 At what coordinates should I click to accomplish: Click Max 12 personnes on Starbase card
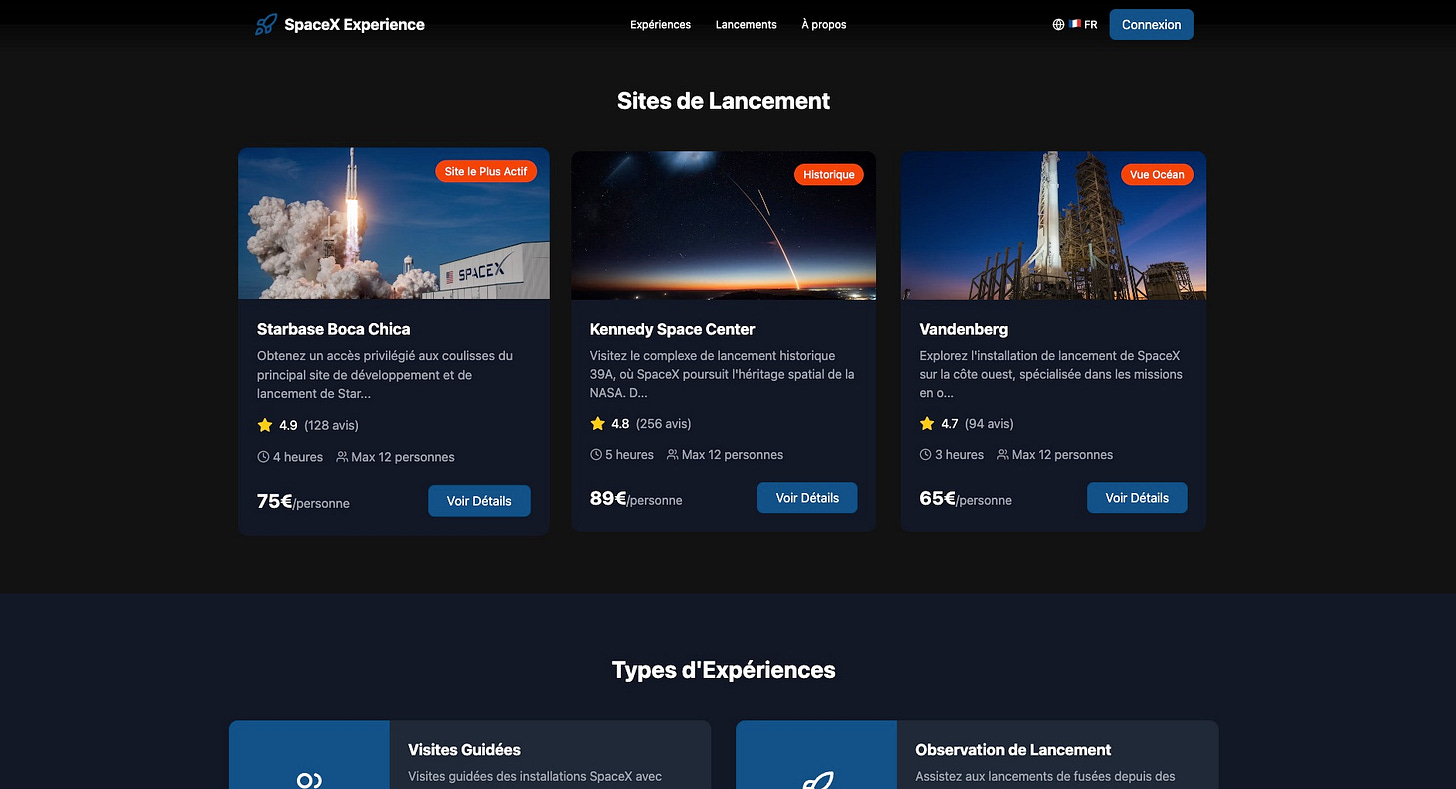pos(403,457)
